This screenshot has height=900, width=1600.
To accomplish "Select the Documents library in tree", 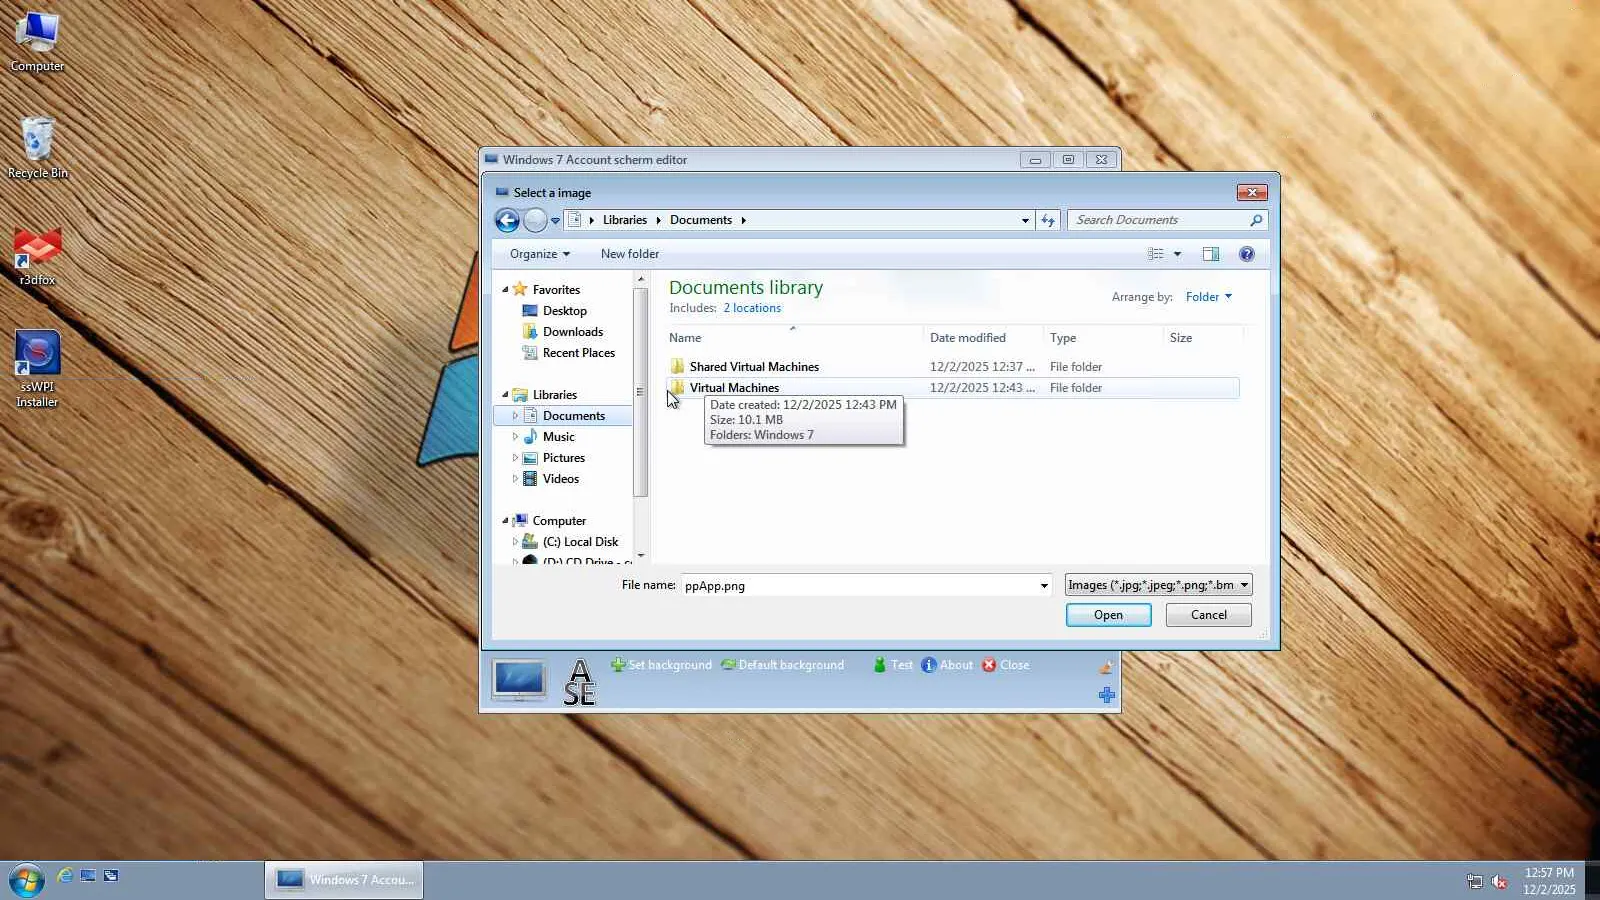I will pos(573,416).
